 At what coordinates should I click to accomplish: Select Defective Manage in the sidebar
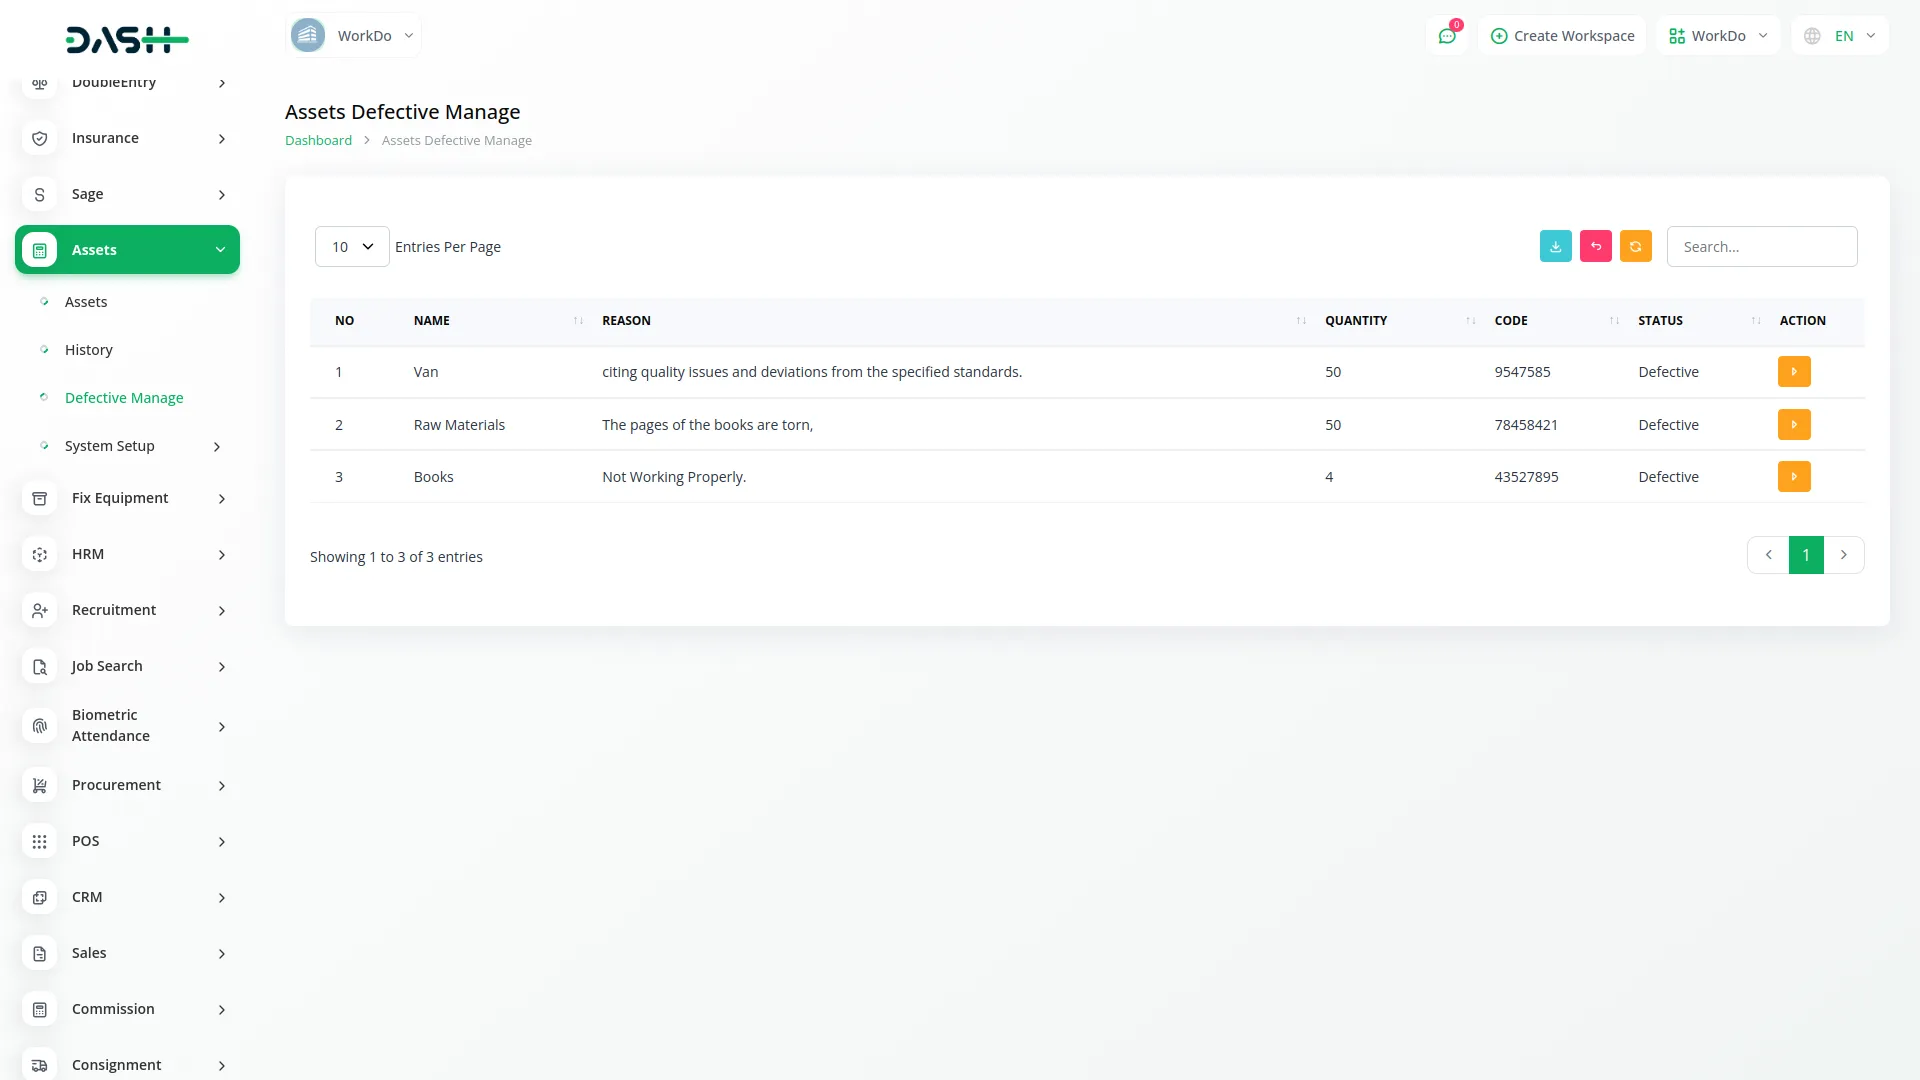coord(123,397)
